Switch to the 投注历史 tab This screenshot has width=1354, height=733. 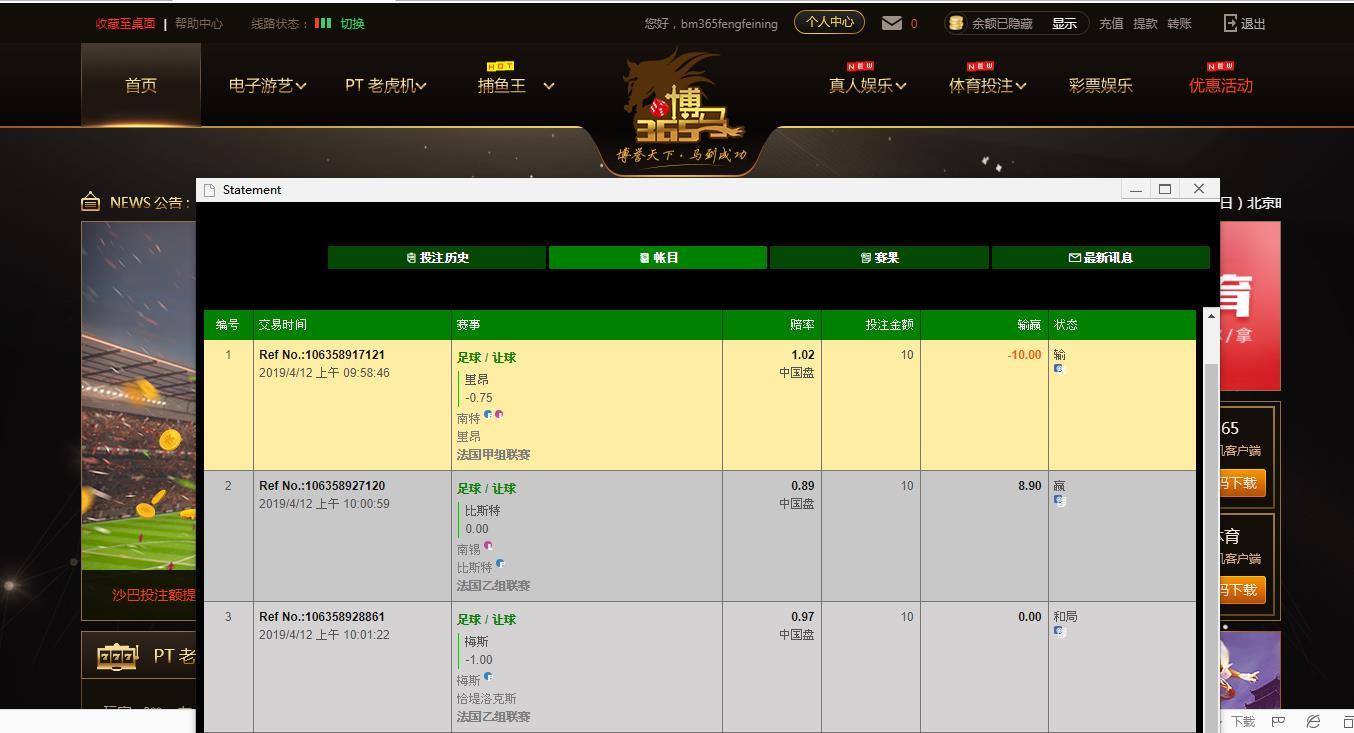(437, 257)
